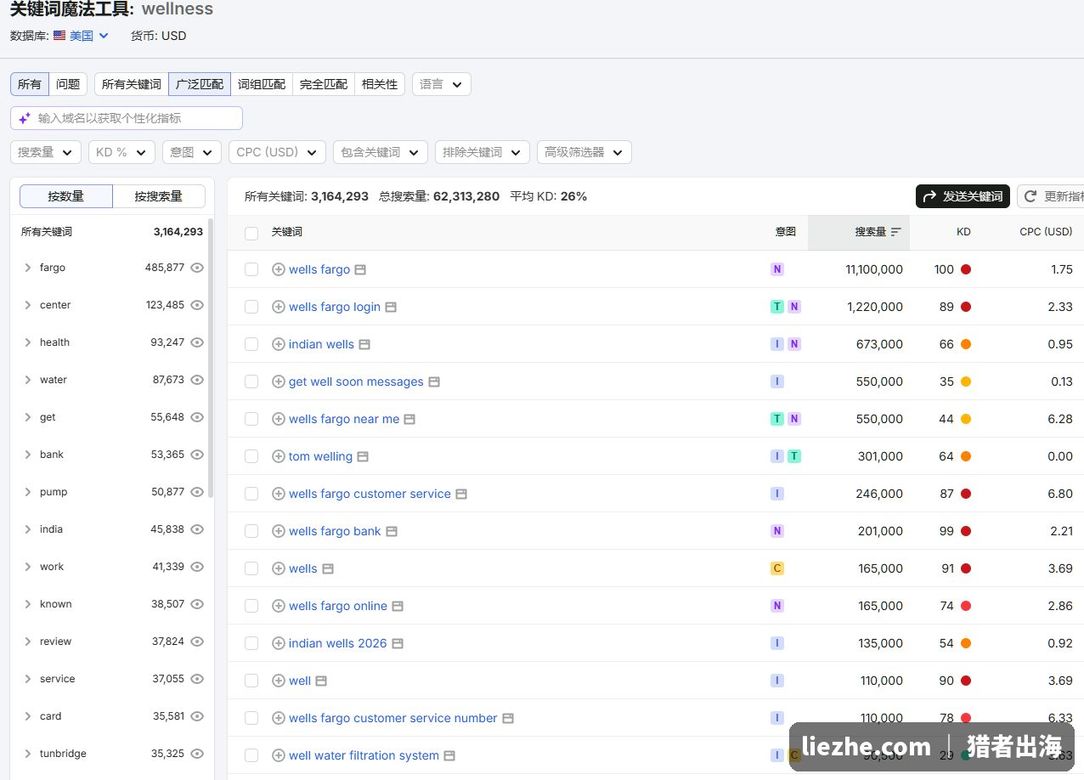The width and height of the screenshot is (1084, 780).
Task: Click plus icon beside 'well water filtration system'
Action: tap(278, 756)
